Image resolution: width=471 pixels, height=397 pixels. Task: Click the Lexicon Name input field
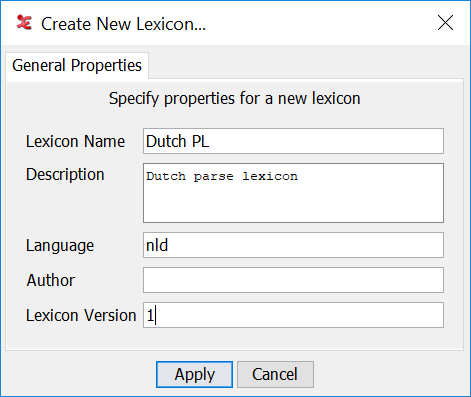coord(293,141)
